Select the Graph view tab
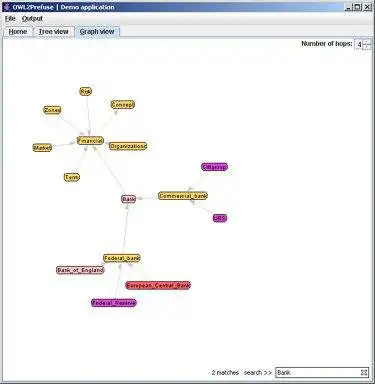 coord(97,32)
